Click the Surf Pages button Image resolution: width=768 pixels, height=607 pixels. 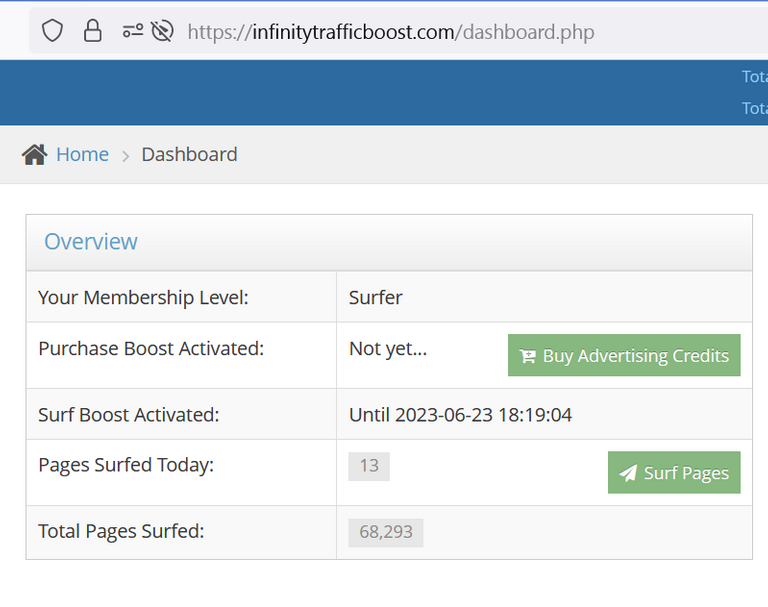[674, 472]
